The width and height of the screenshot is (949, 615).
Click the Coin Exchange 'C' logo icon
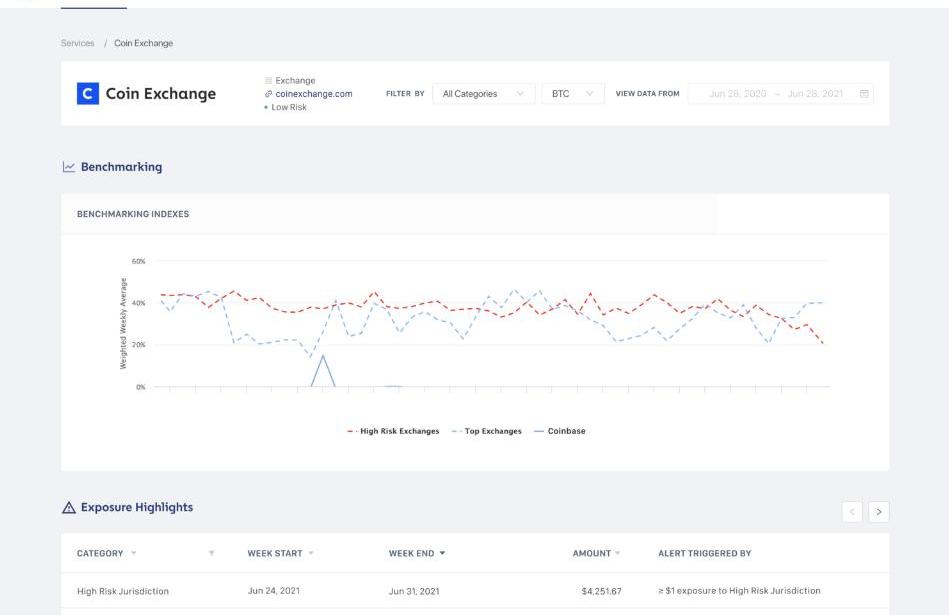pos(88,94)
